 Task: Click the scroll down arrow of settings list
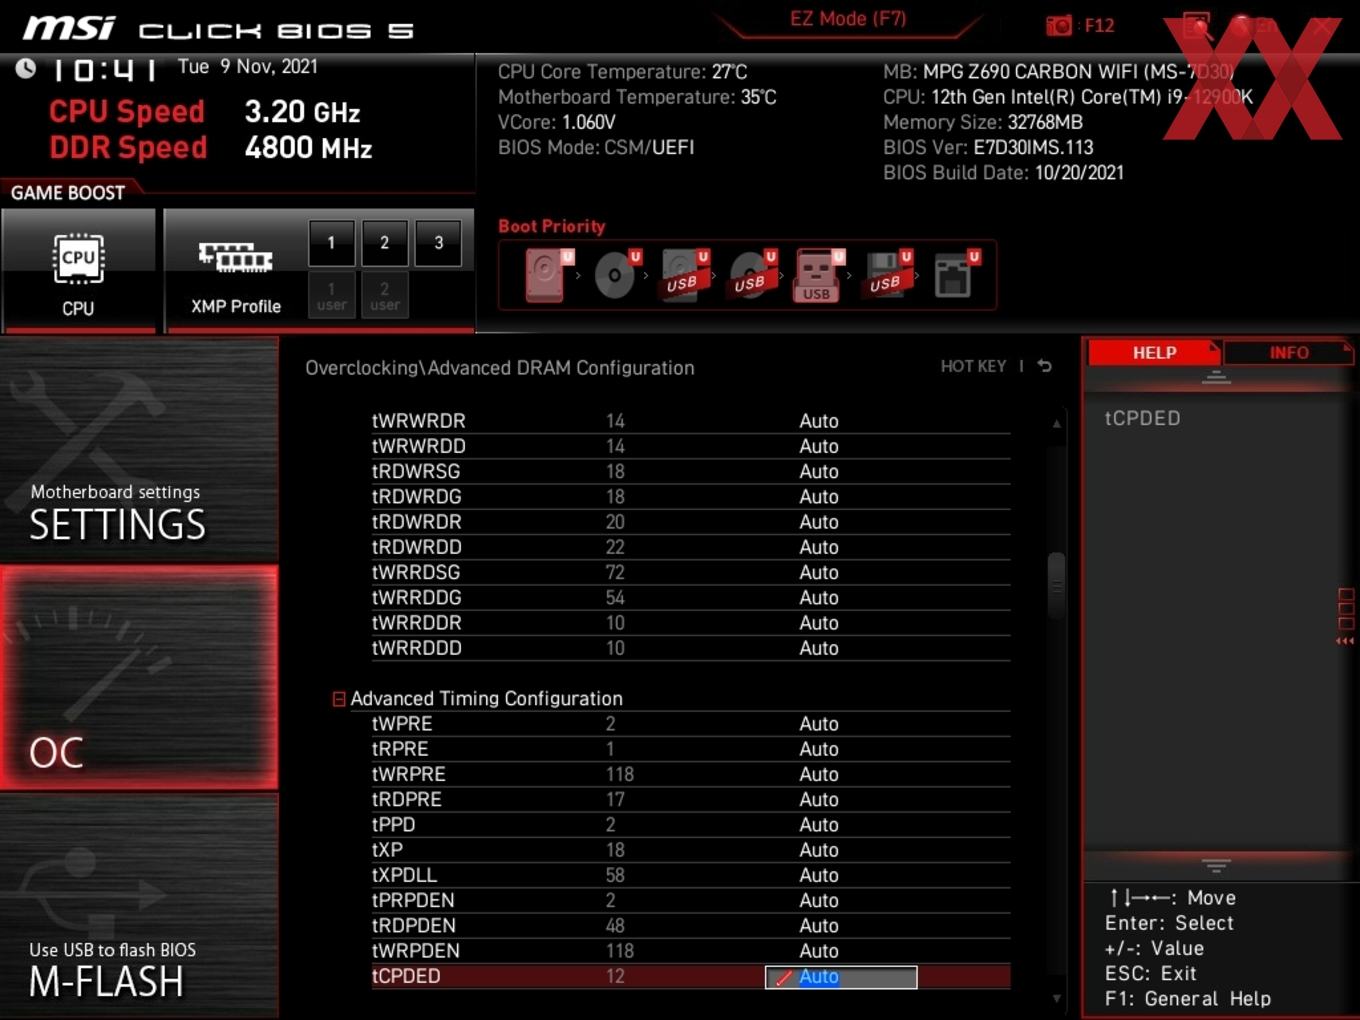pos(1057,998)
